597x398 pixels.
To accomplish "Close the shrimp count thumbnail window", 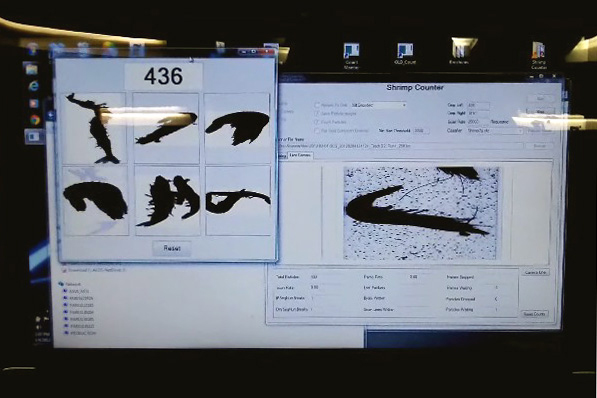I will (268, 51).
